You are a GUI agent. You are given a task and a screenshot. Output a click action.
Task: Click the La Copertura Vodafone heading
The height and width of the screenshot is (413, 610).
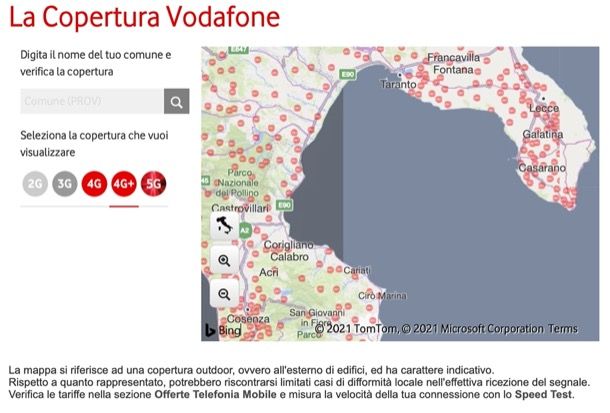[x=144, y=17]
